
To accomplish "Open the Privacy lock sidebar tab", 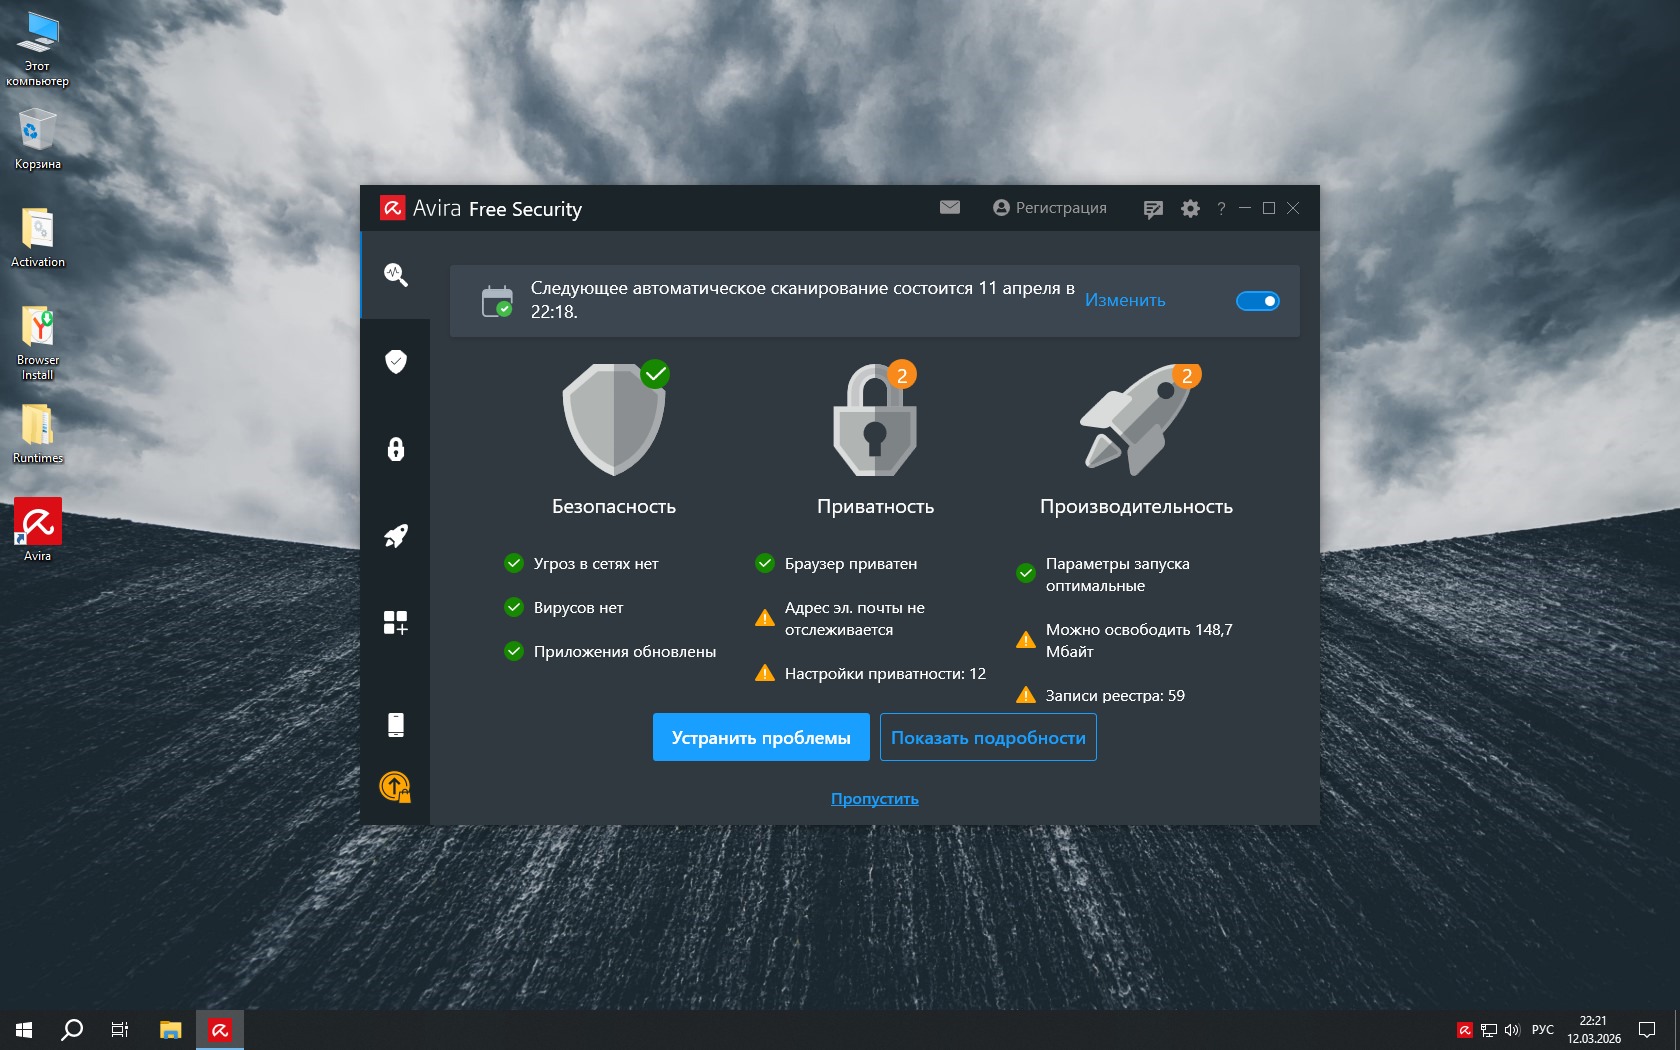I will click(x=396, y=449).
